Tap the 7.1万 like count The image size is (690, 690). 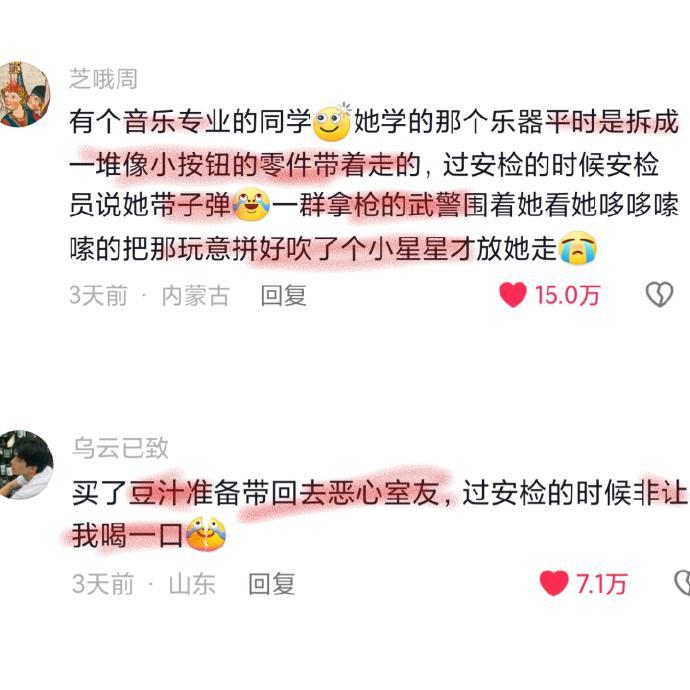click(601, 584)
